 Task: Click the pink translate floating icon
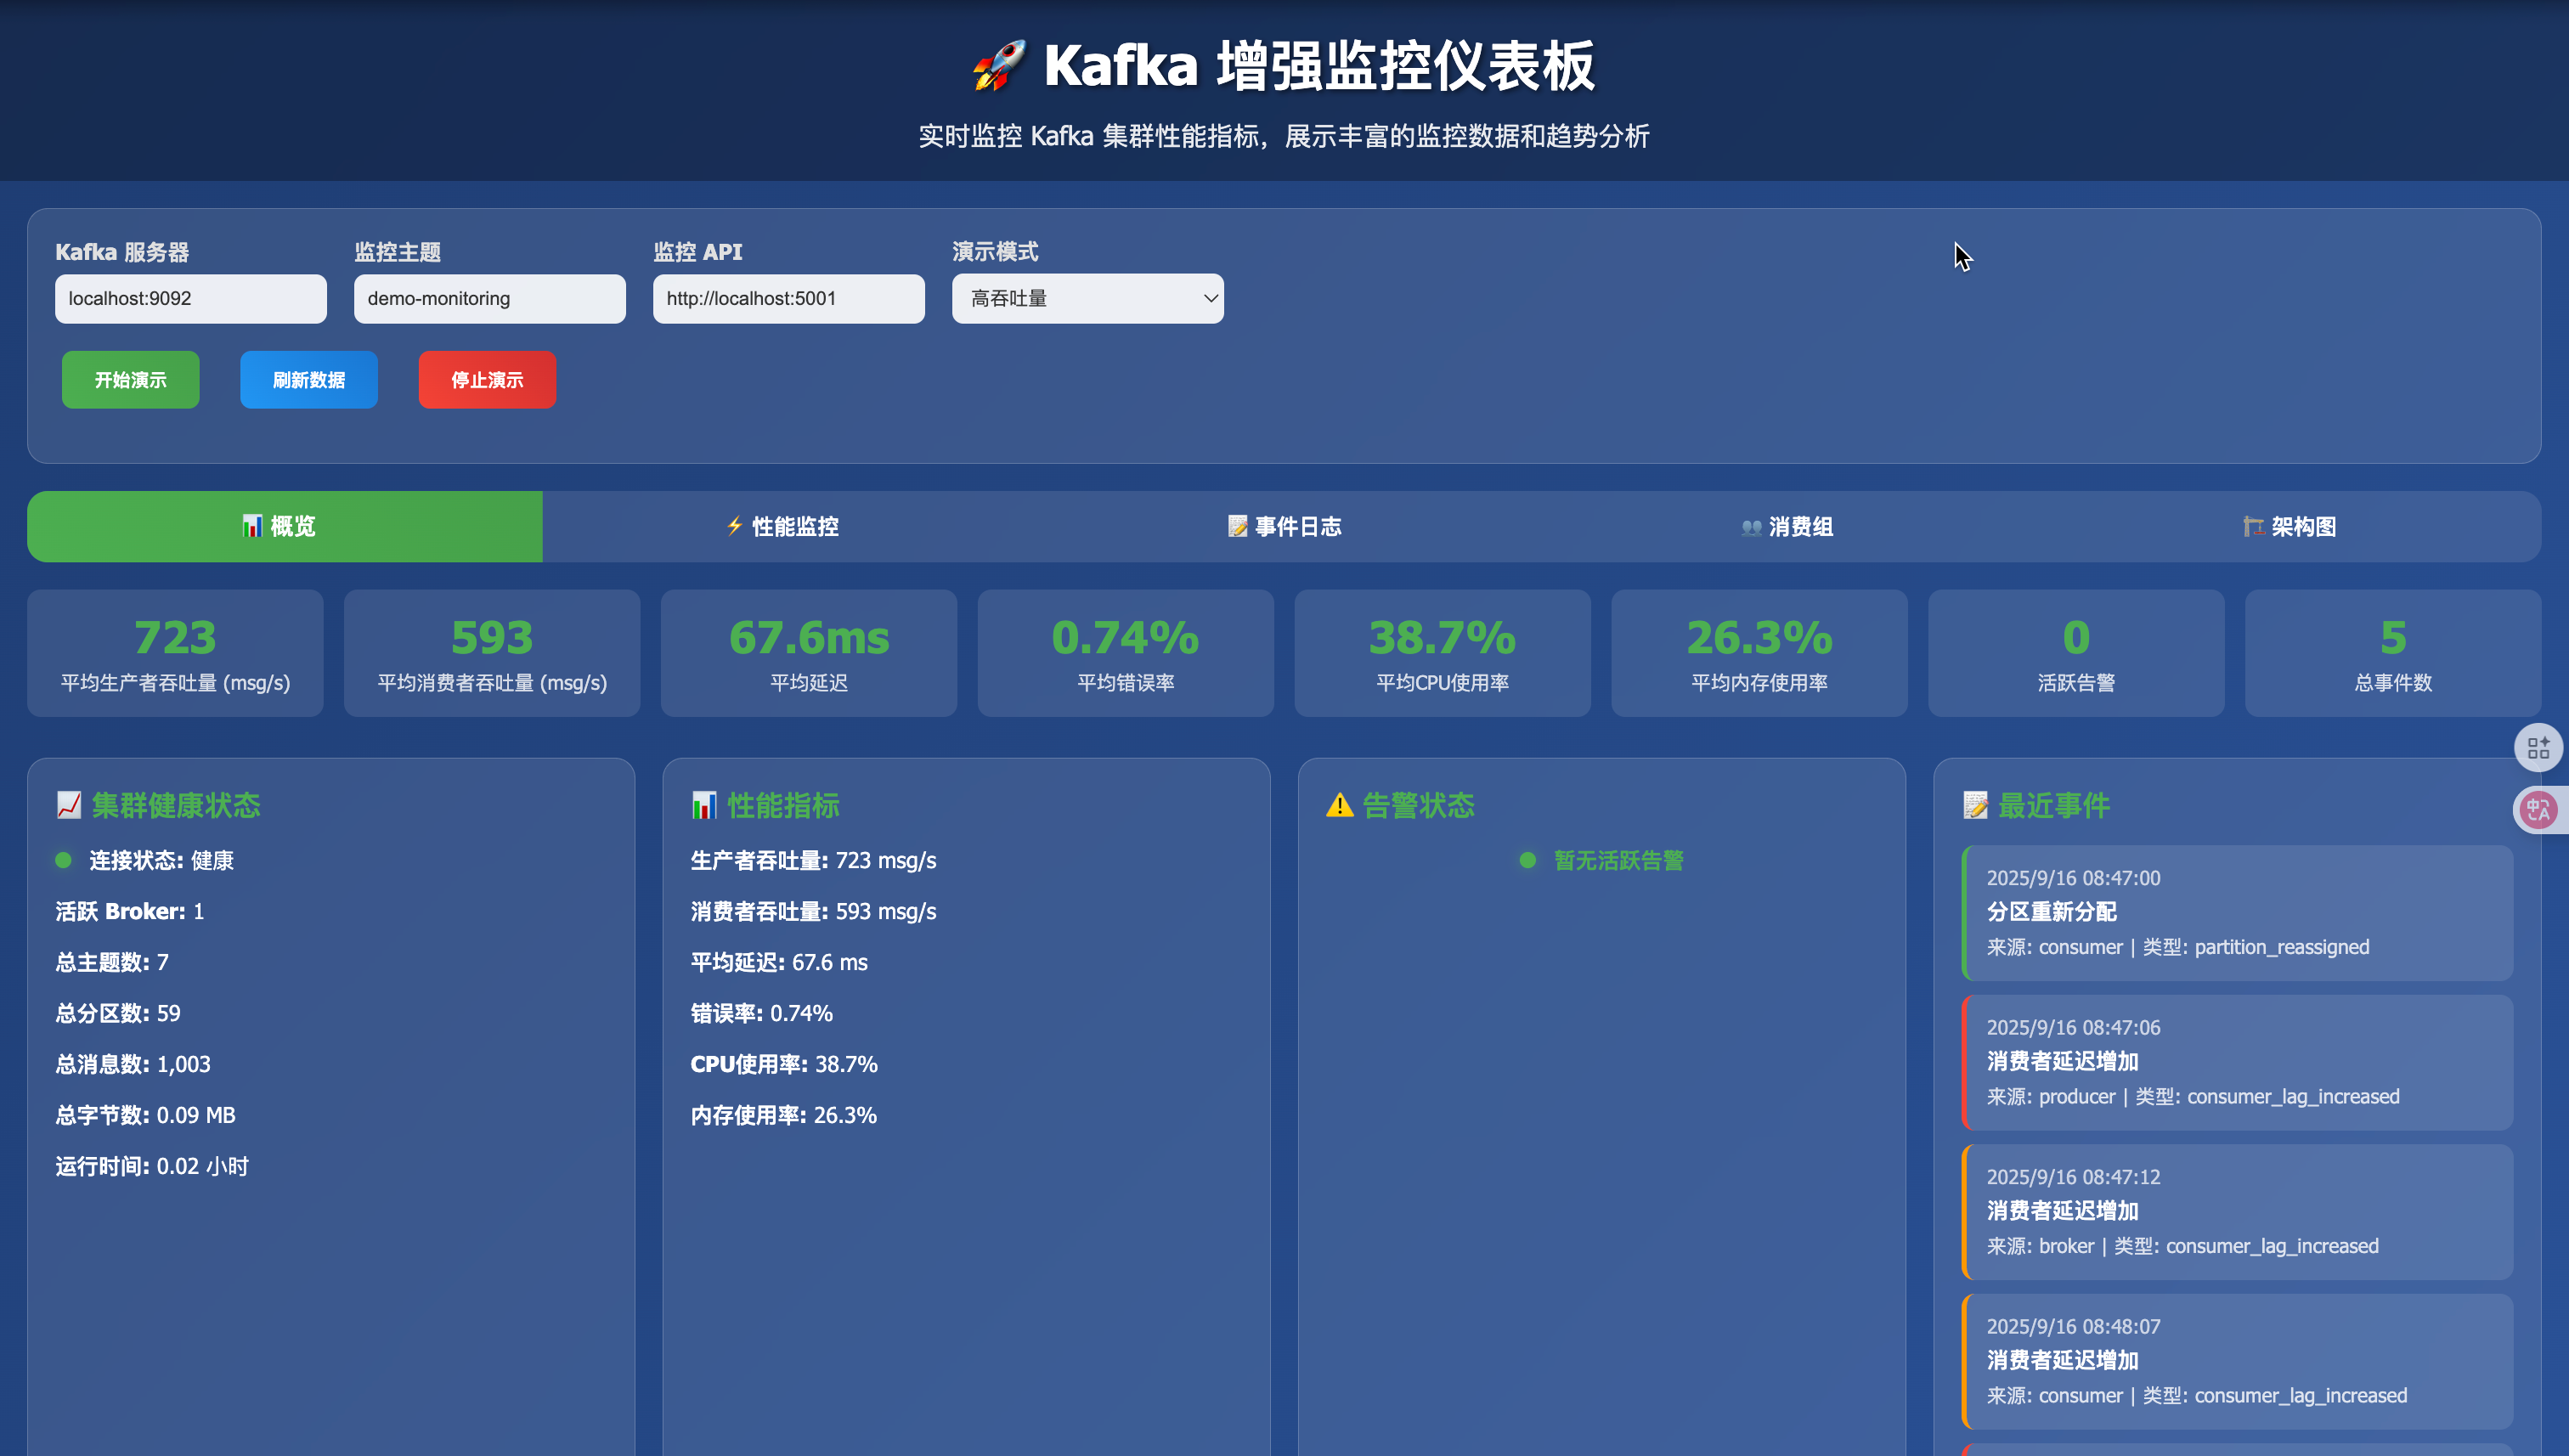click(2538, 809)
